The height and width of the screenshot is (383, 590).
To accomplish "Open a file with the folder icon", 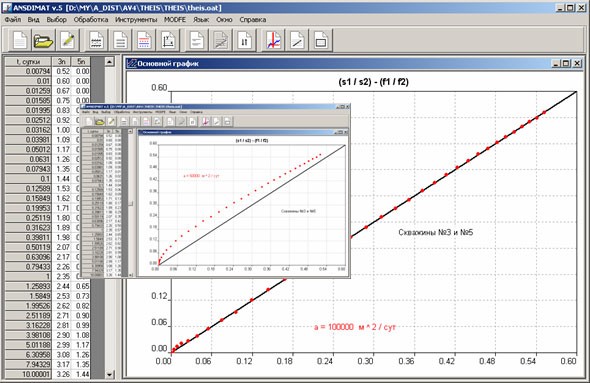I will [x=43, y=40].
